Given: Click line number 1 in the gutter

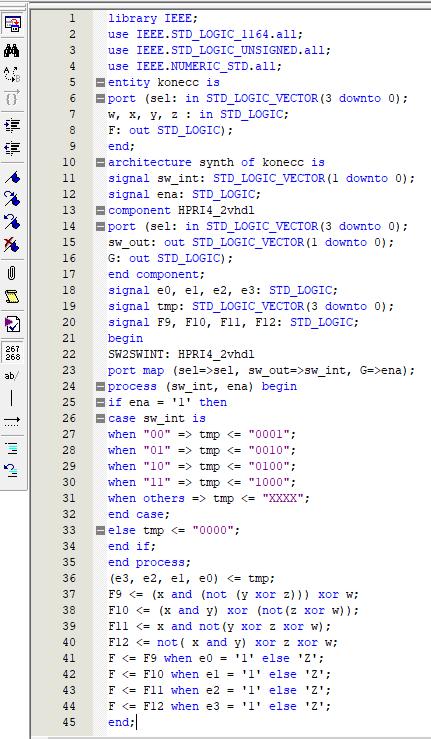Looking at the screenshot, I should click(x=72, y=18).
